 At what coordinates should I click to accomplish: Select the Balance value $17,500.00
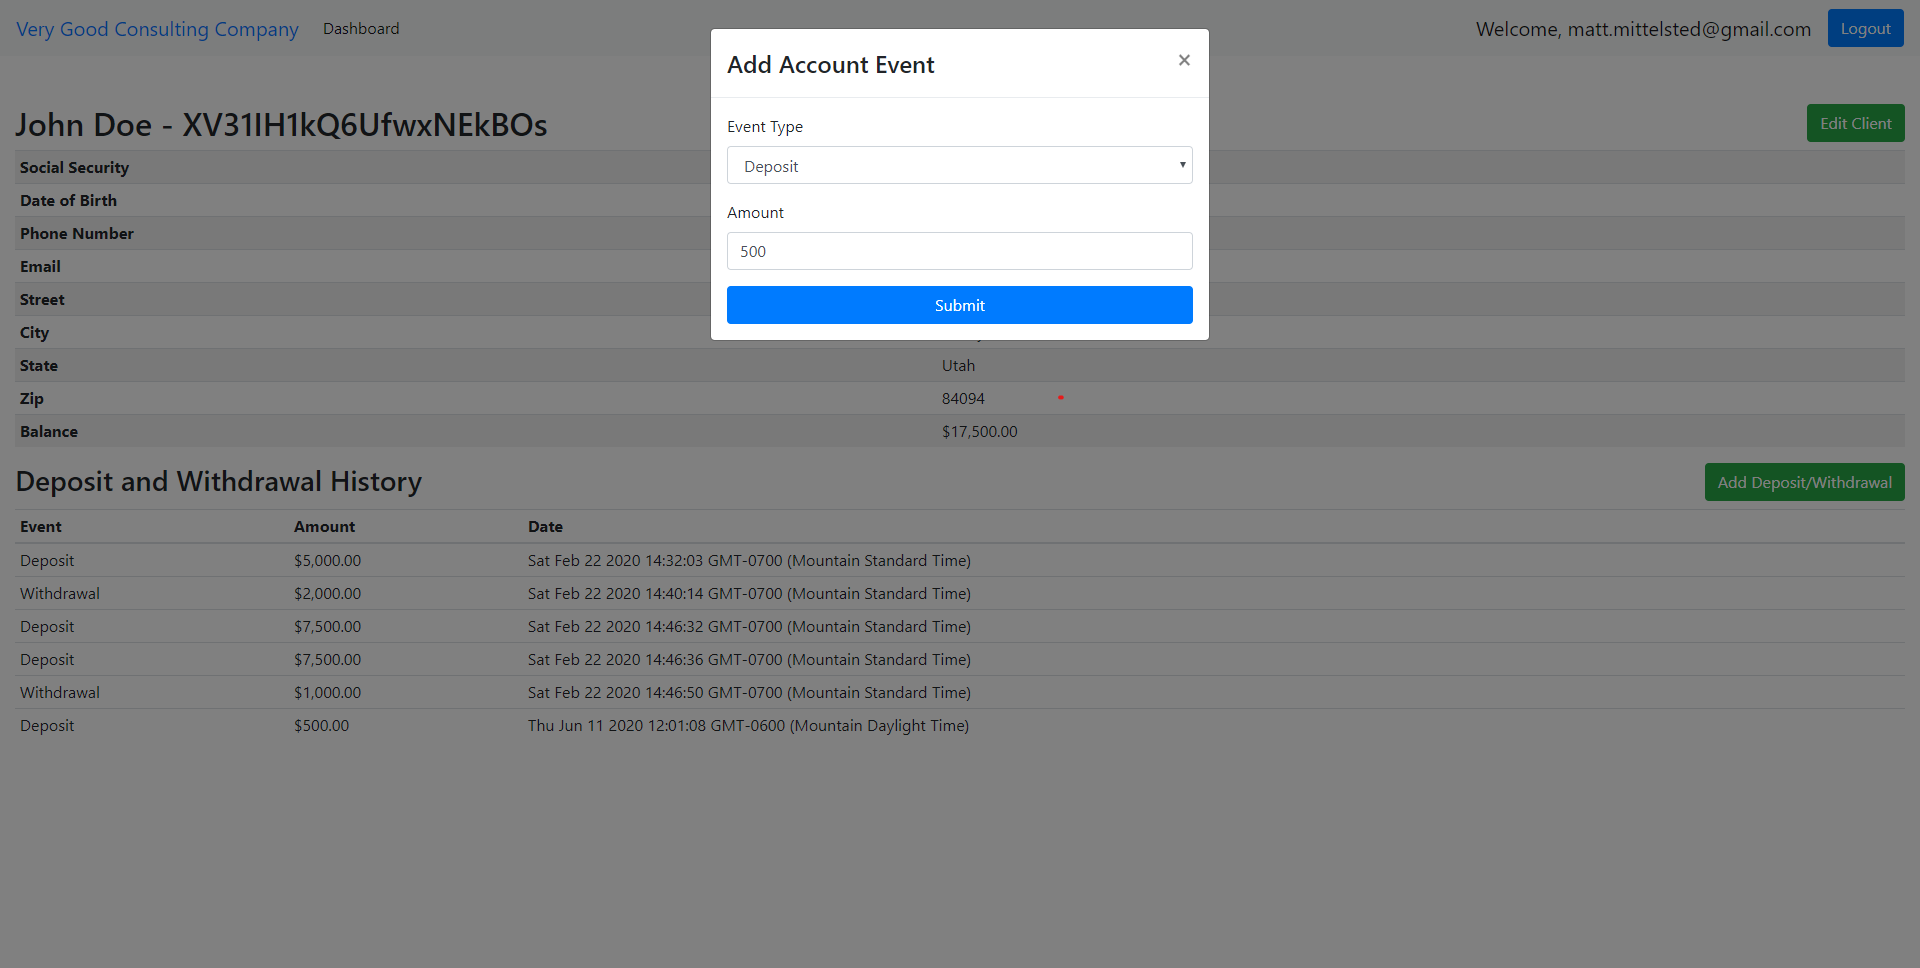click(x=979, y=431)
